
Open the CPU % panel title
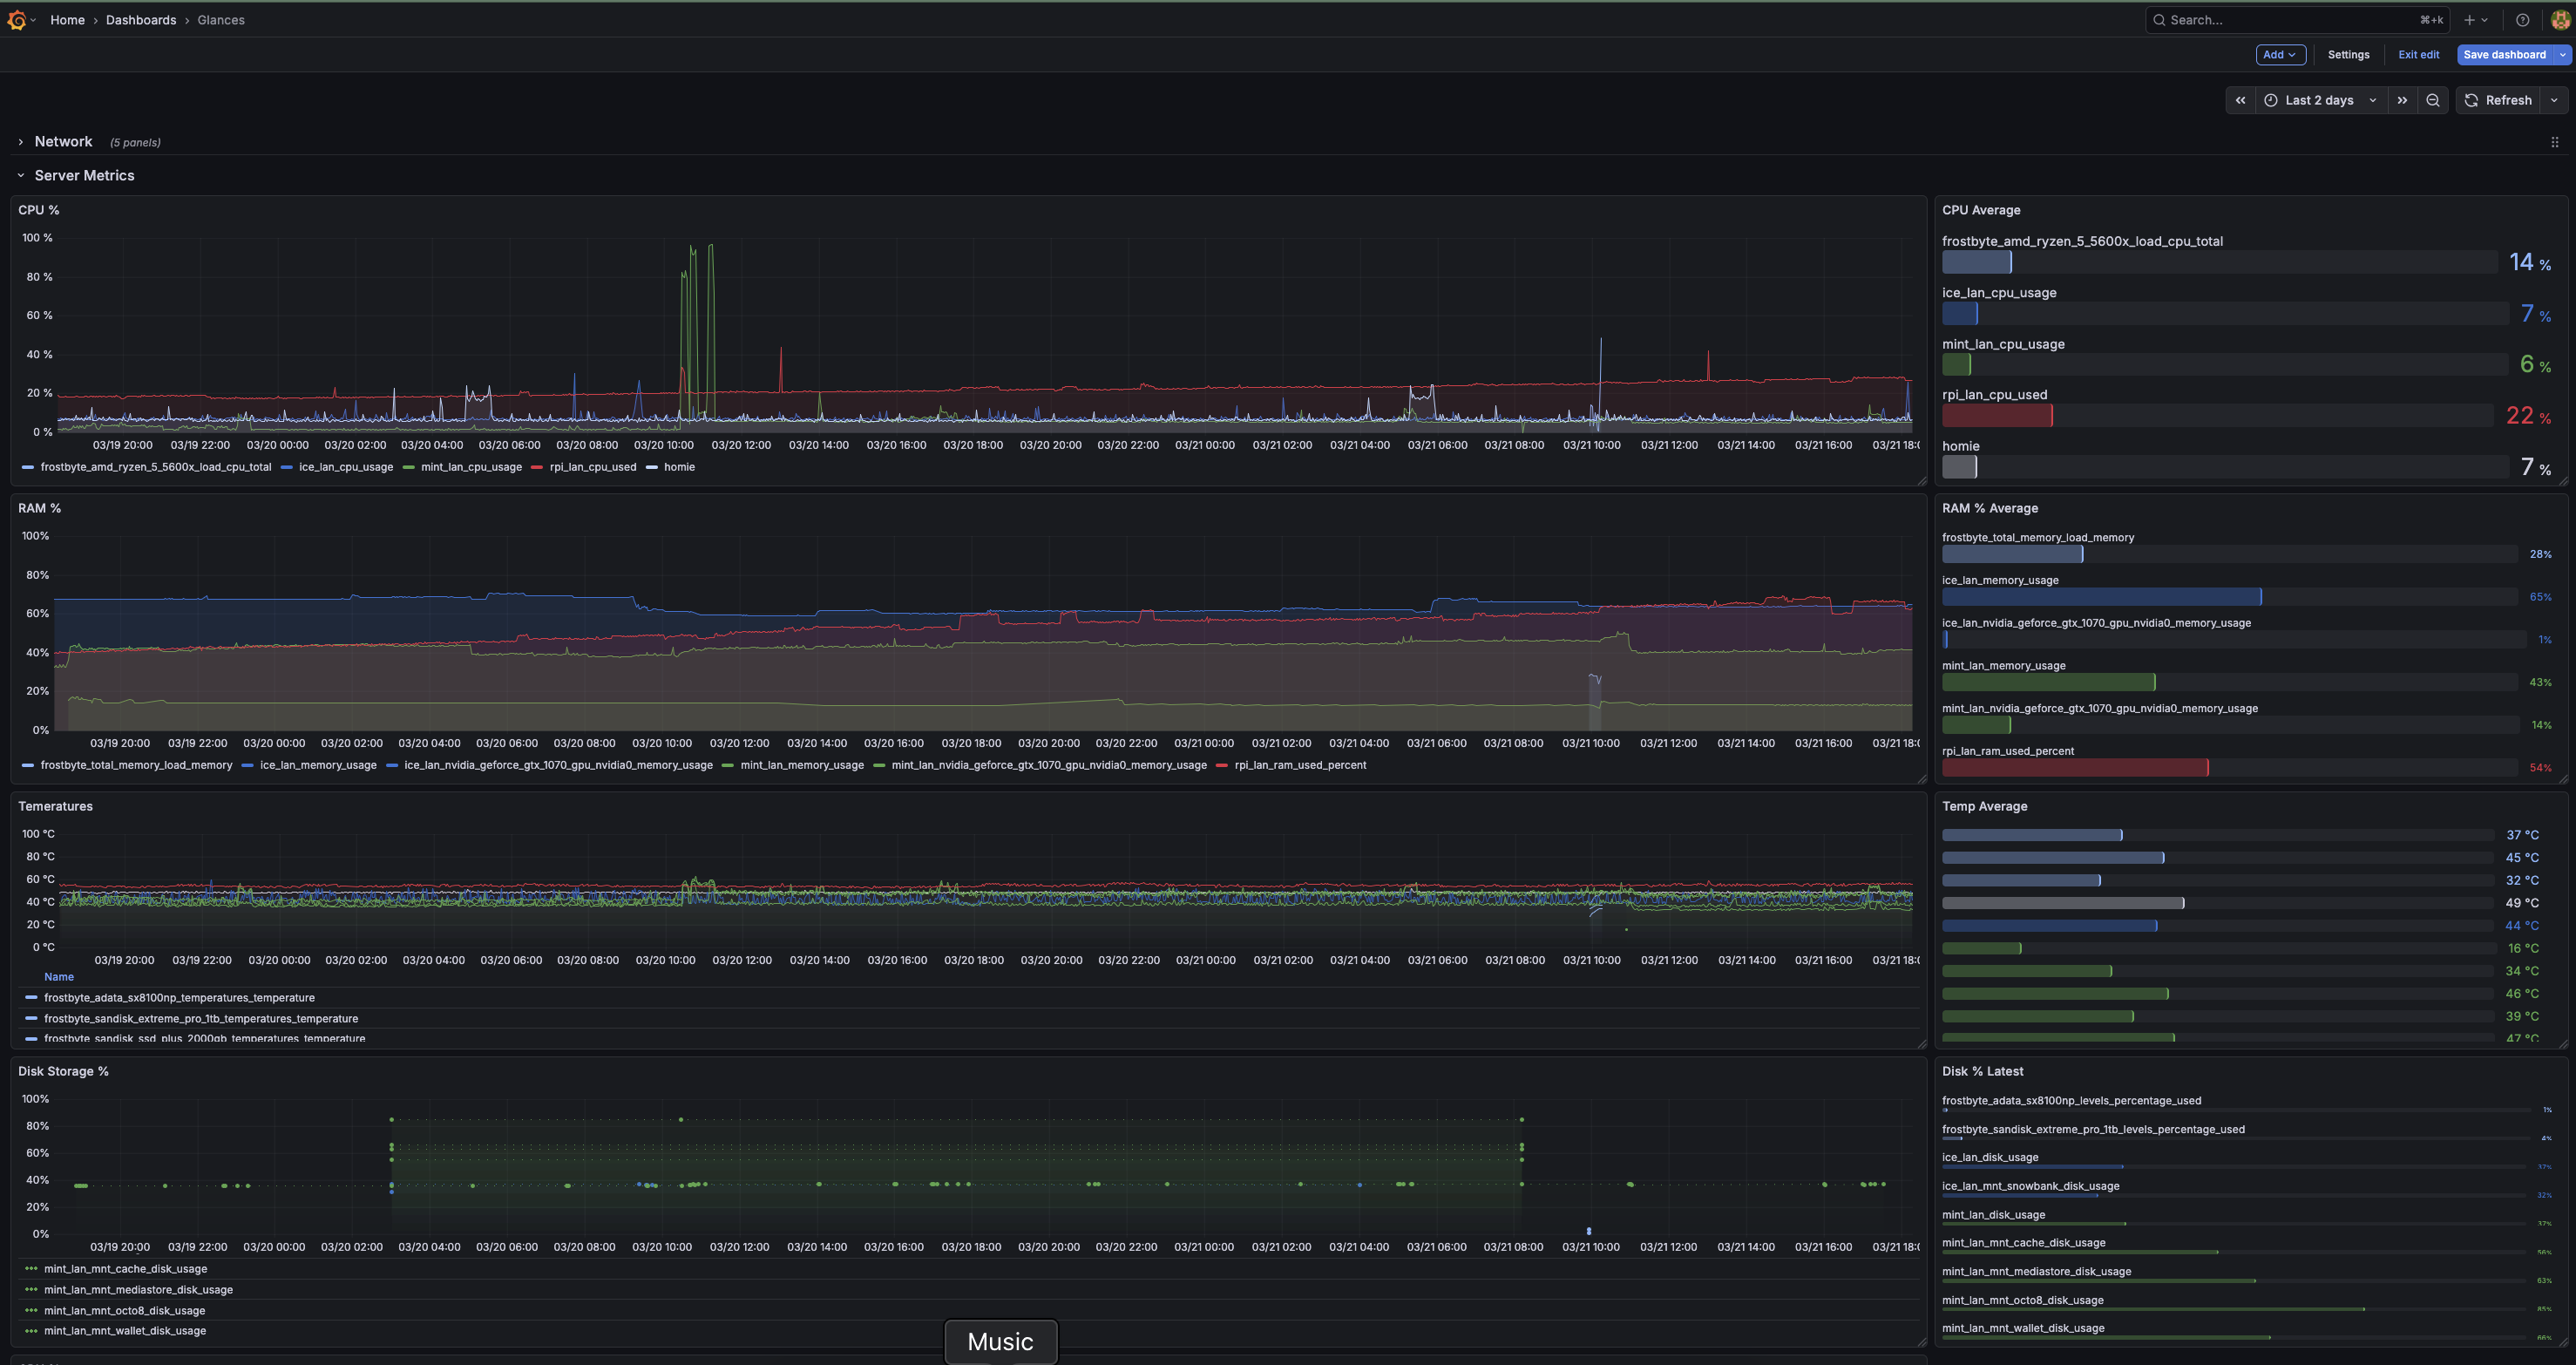click(38, 210)
